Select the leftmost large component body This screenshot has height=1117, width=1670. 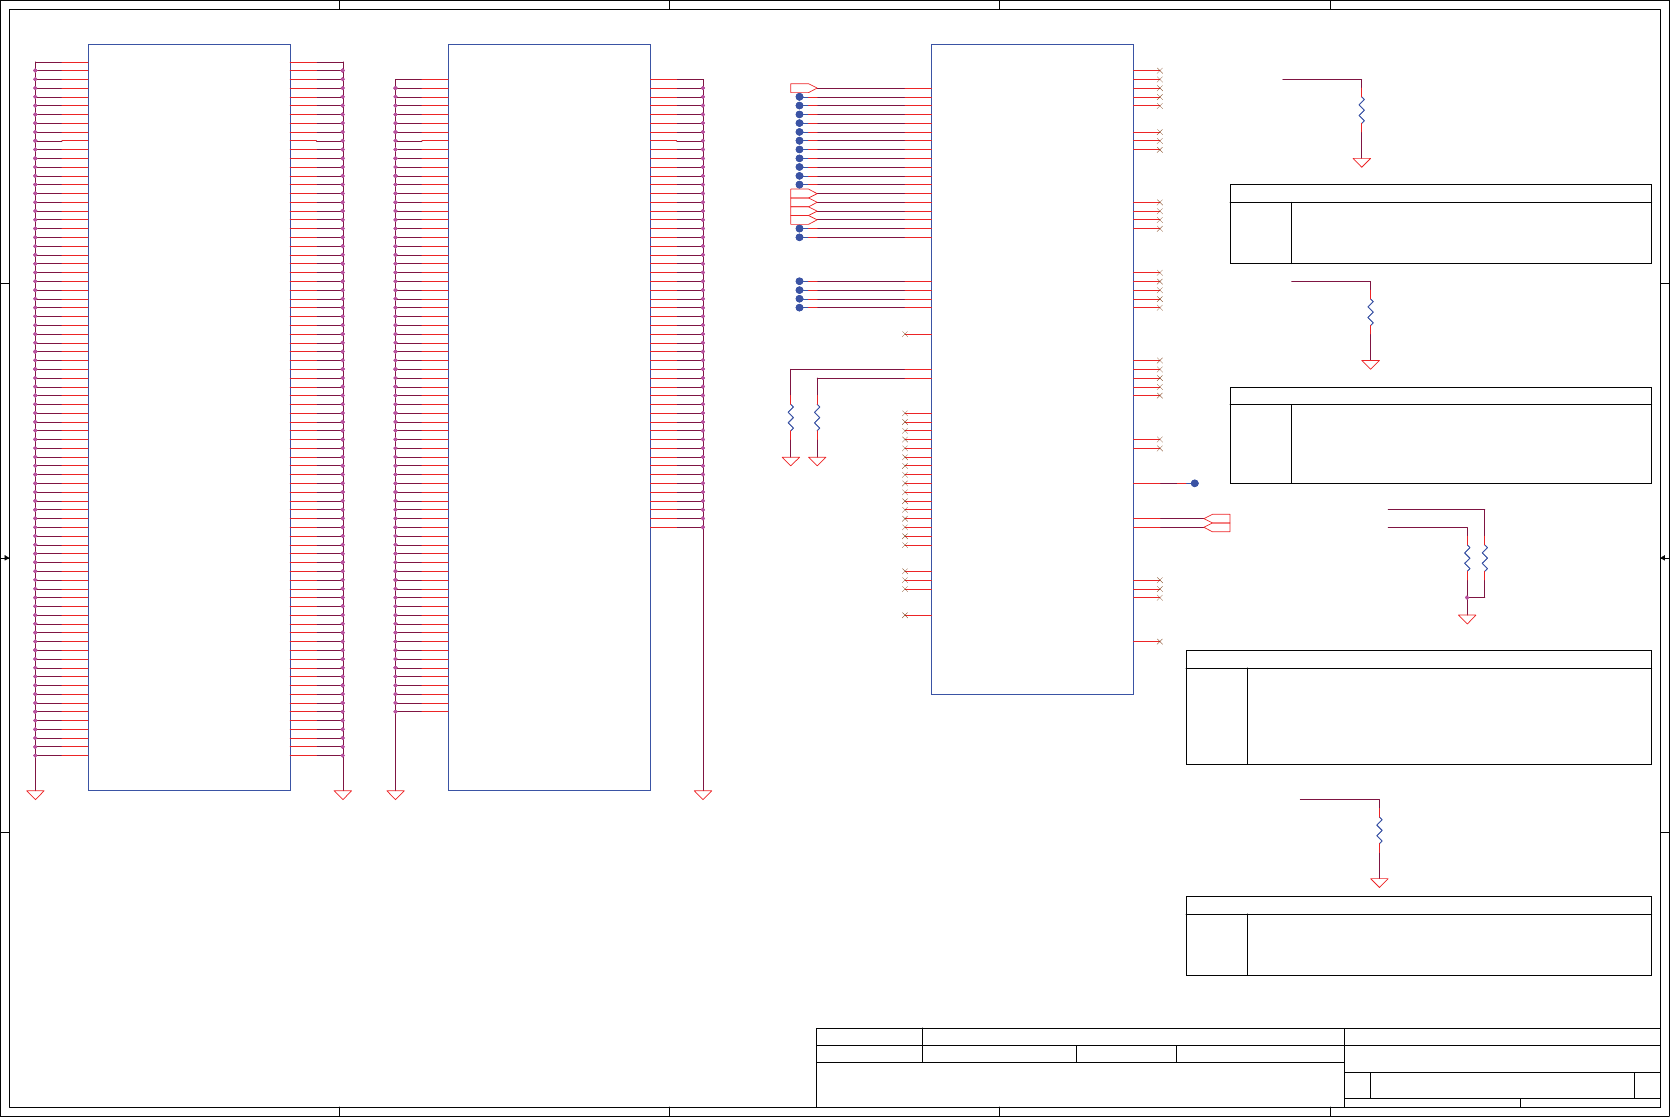pyautogui.click(x=189, y=417)
